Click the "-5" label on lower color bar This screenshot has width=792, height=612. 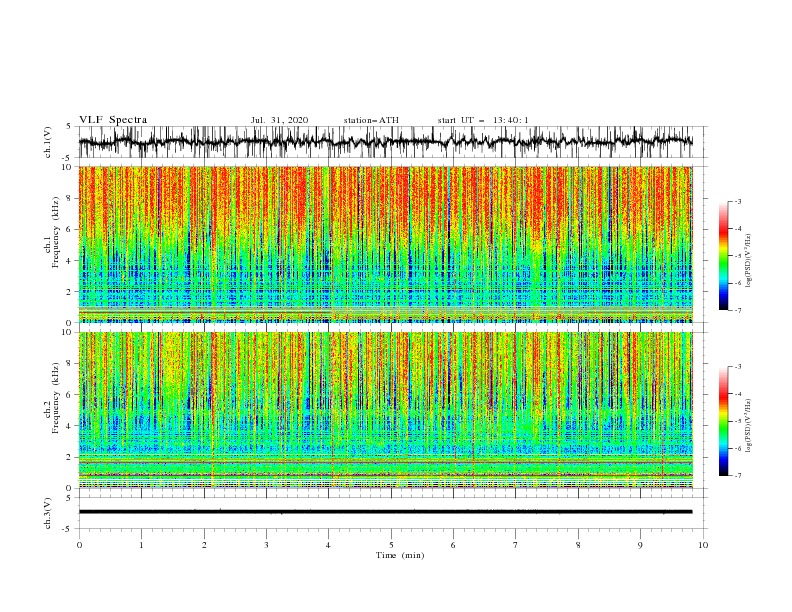pyautogui.click(x=738, y=421)
